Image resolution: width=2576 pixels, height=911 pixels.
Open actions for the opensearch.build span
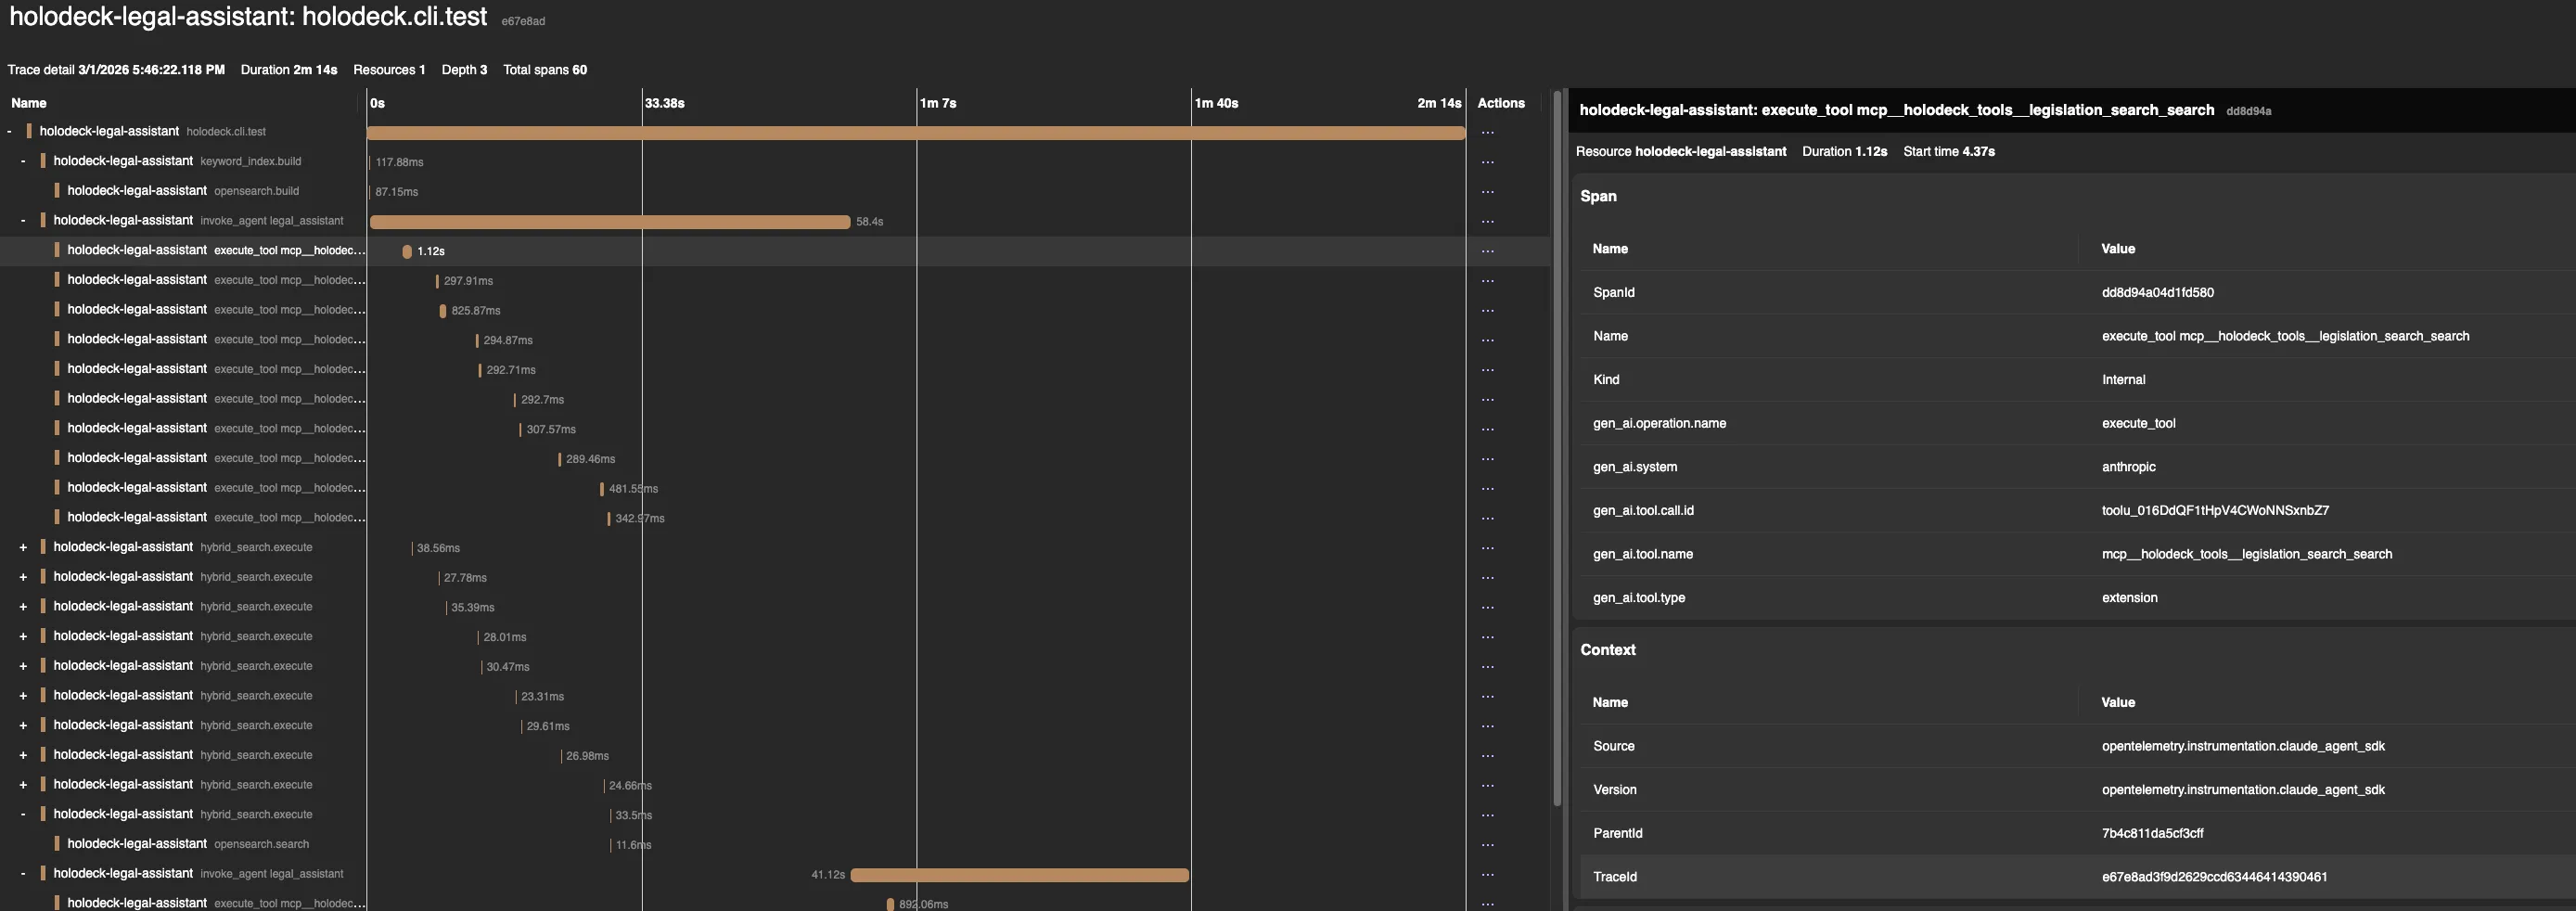(1488, 191)
